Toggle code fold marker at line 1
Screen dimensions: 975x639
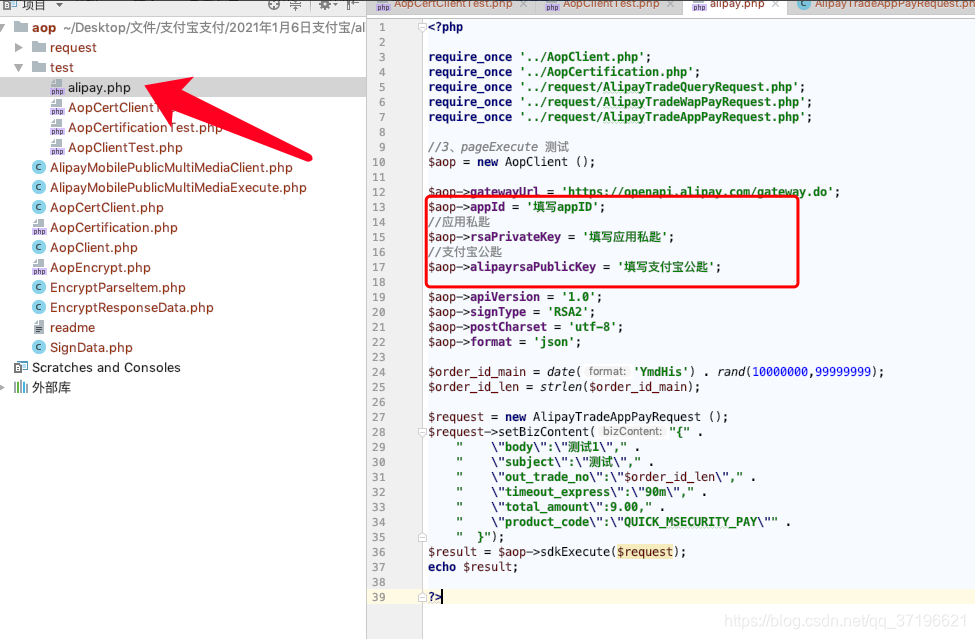pos(422,27)
